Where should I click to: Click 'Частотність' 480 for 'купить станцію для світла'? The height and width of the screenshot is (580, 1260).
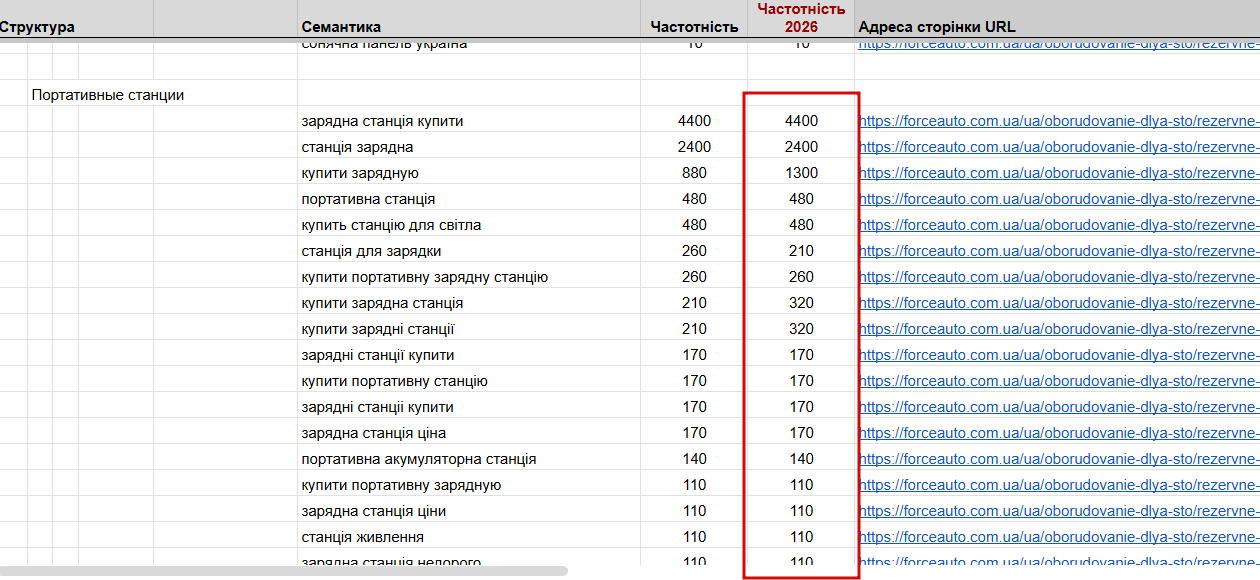(x=694, y=225)
